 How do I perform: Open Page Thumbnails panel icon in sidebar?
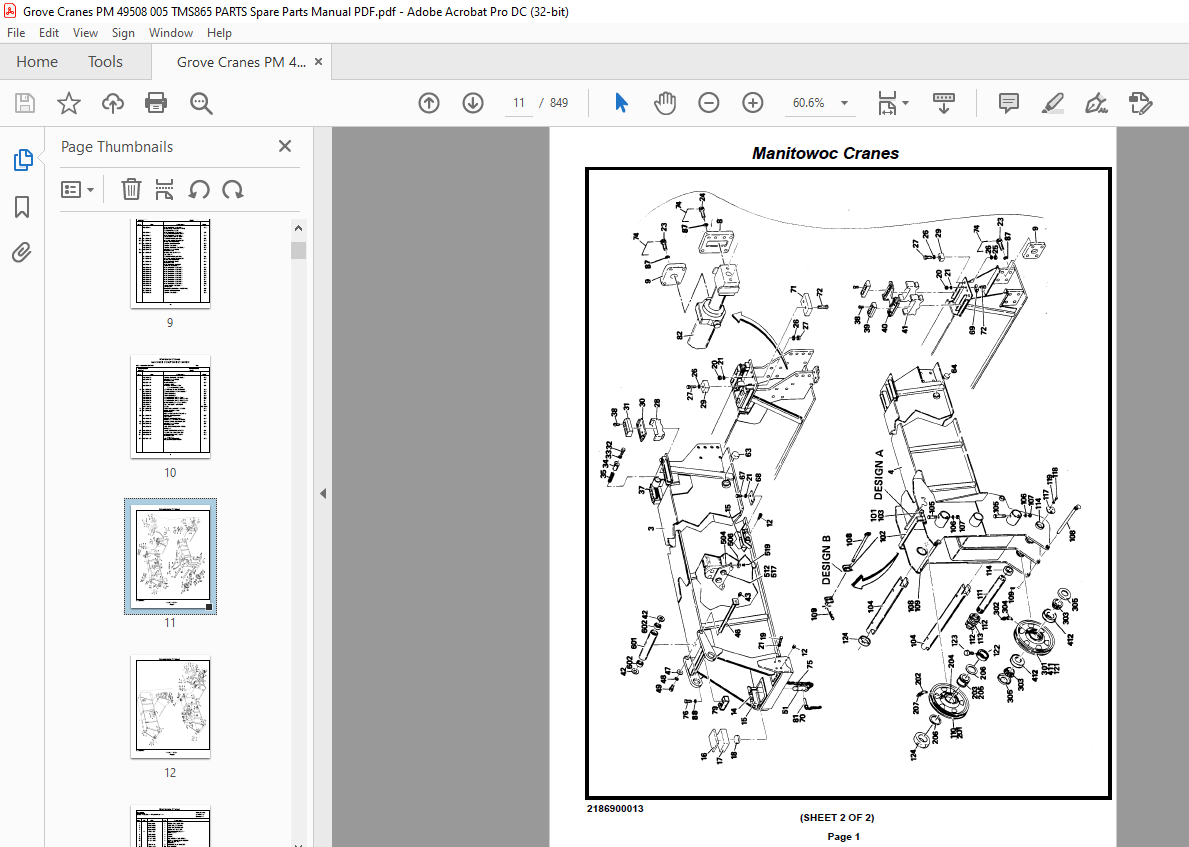coord(23,160)
